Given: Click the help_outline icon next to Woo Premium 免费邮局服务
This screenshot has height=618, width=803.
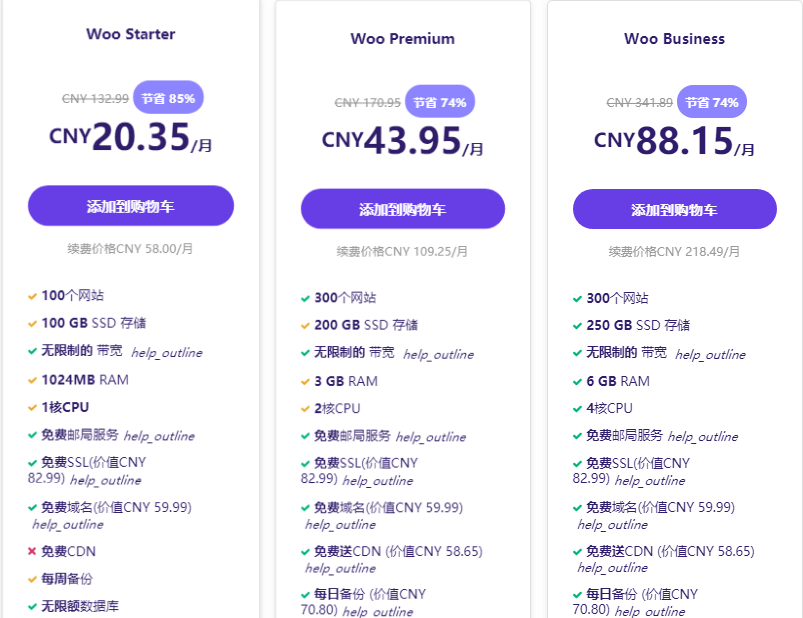Looking at the screenshot, I should click(x=431, y=437).
